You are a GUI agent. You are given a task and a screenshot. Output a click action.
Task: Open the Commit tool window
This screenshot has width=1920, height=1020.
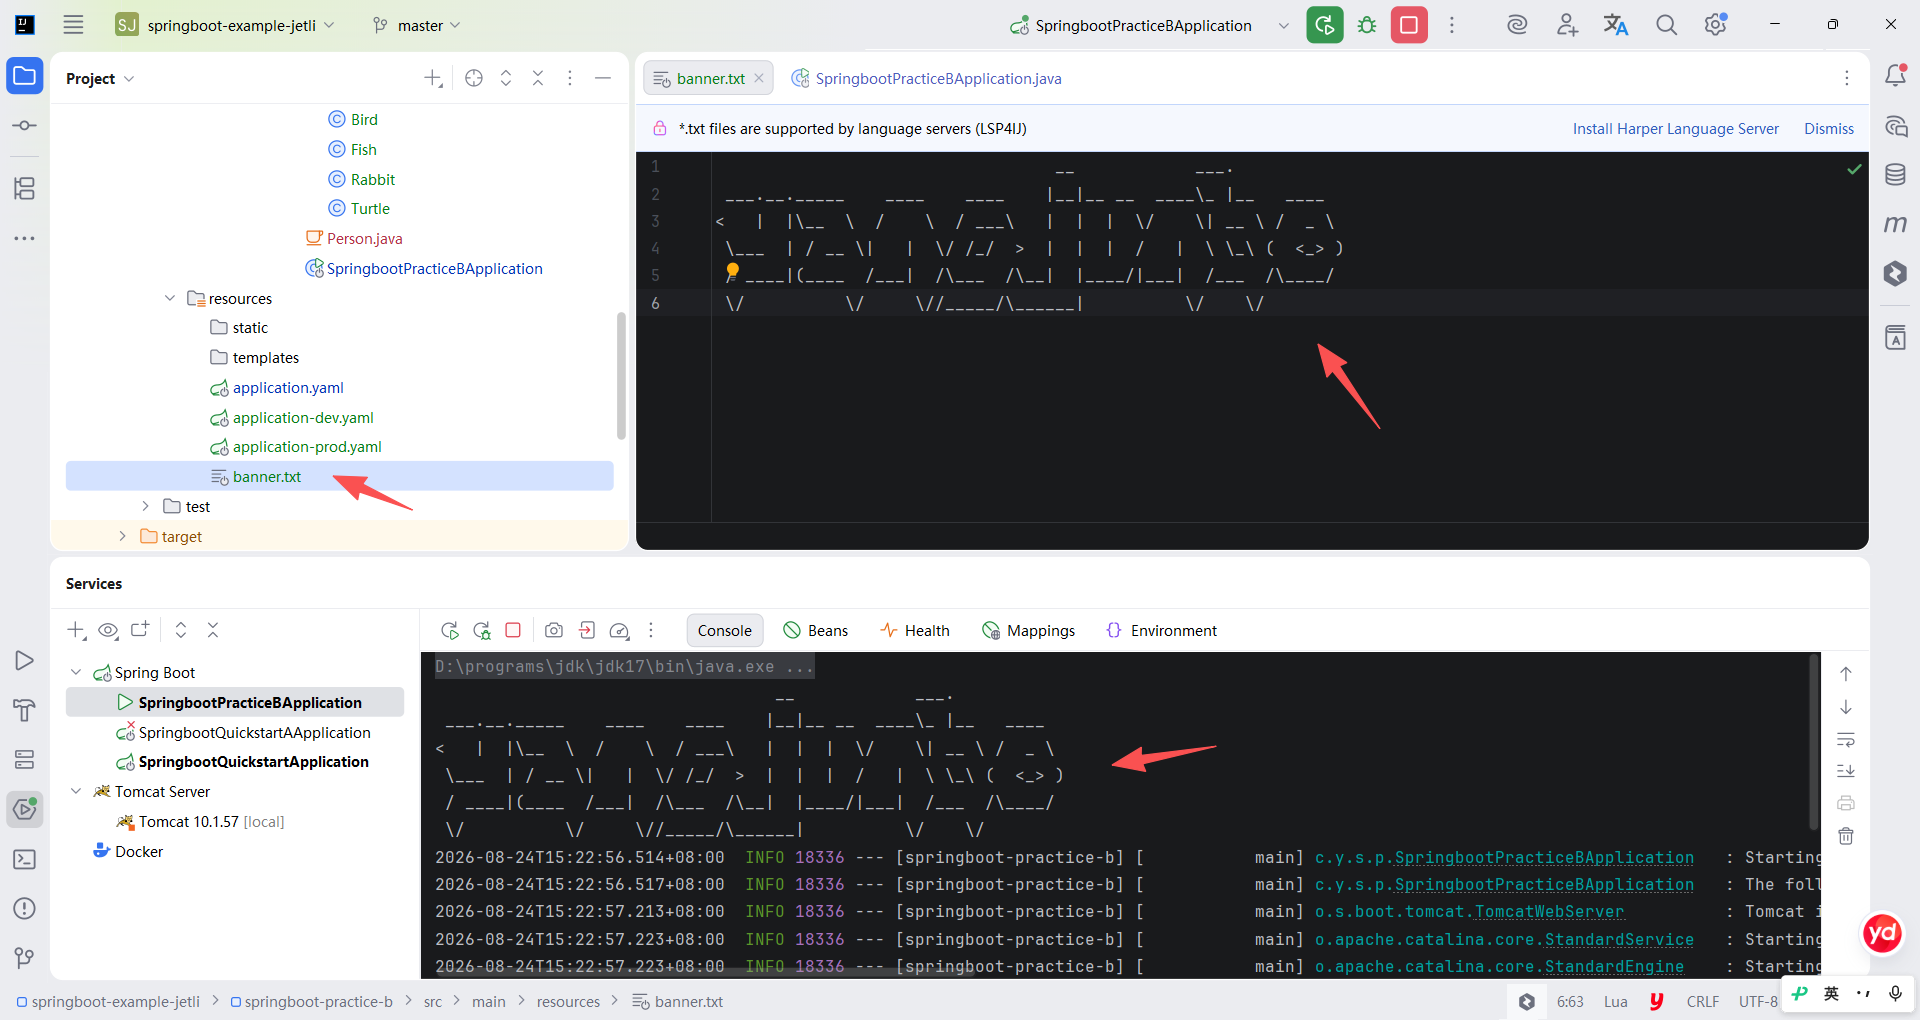click(25, 126)
